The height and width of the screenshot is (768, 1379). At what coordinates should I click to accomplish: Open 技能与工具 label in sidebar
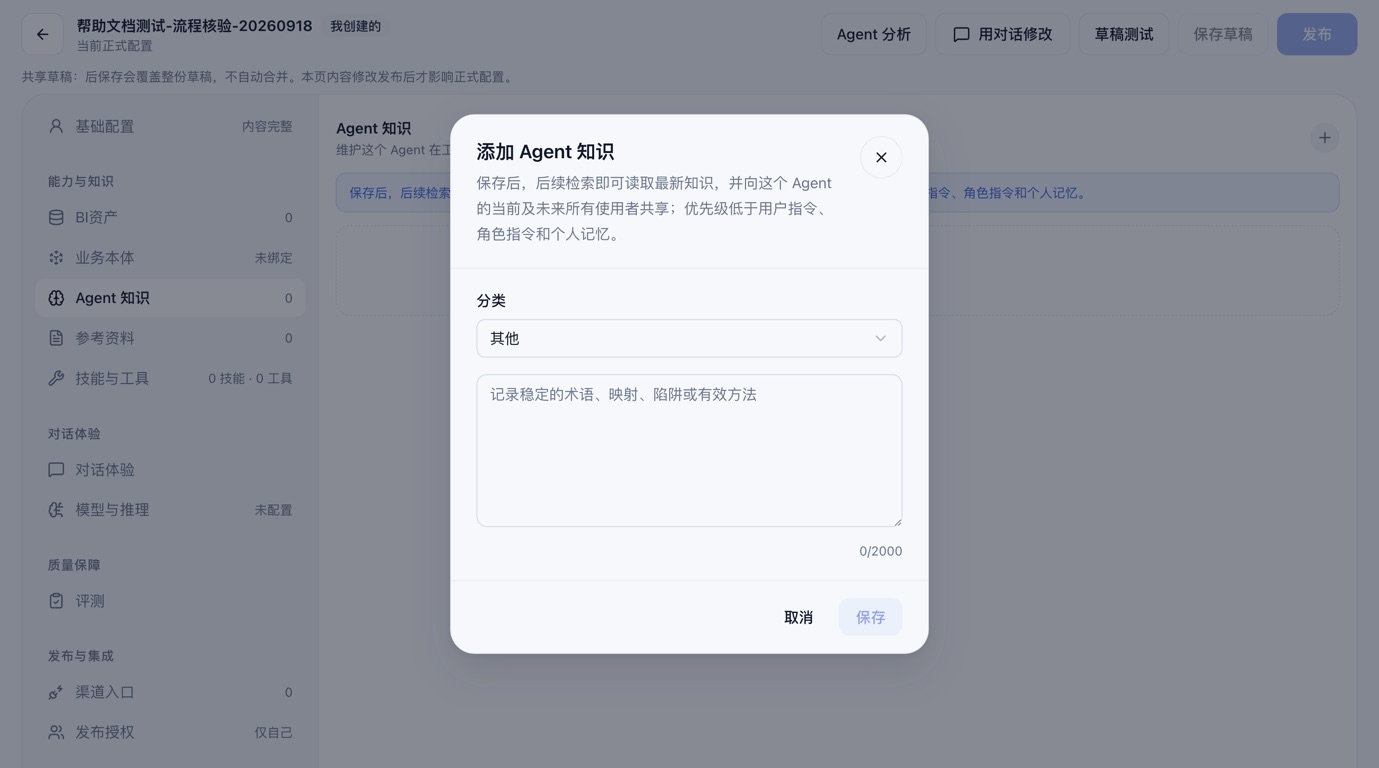click(112, 378)
